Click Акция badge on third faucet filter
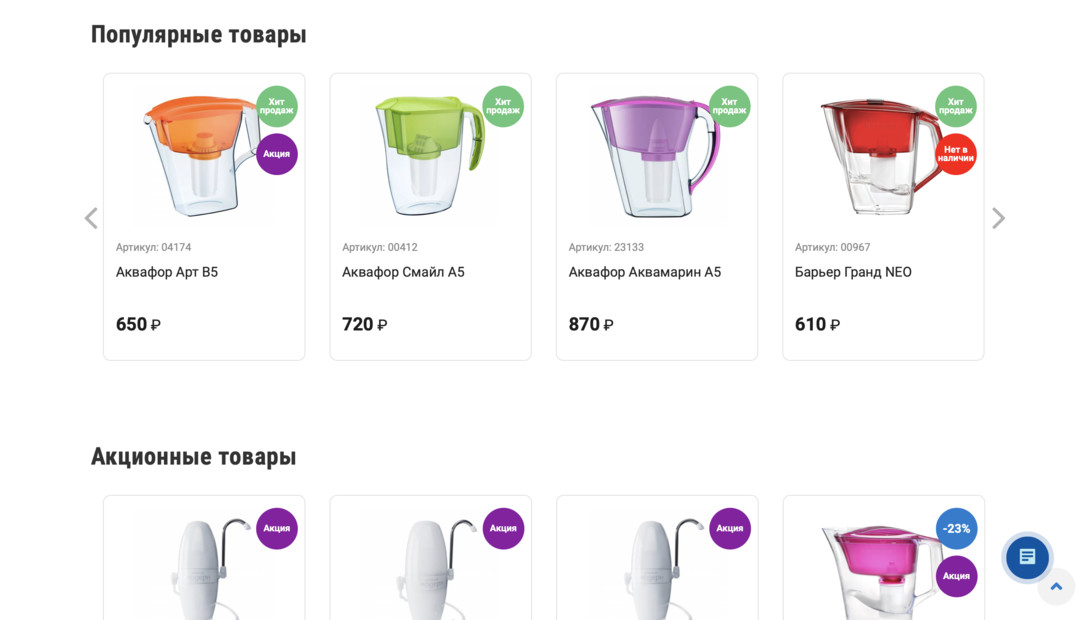This screenshot has height=620, width=1089. 729,528
